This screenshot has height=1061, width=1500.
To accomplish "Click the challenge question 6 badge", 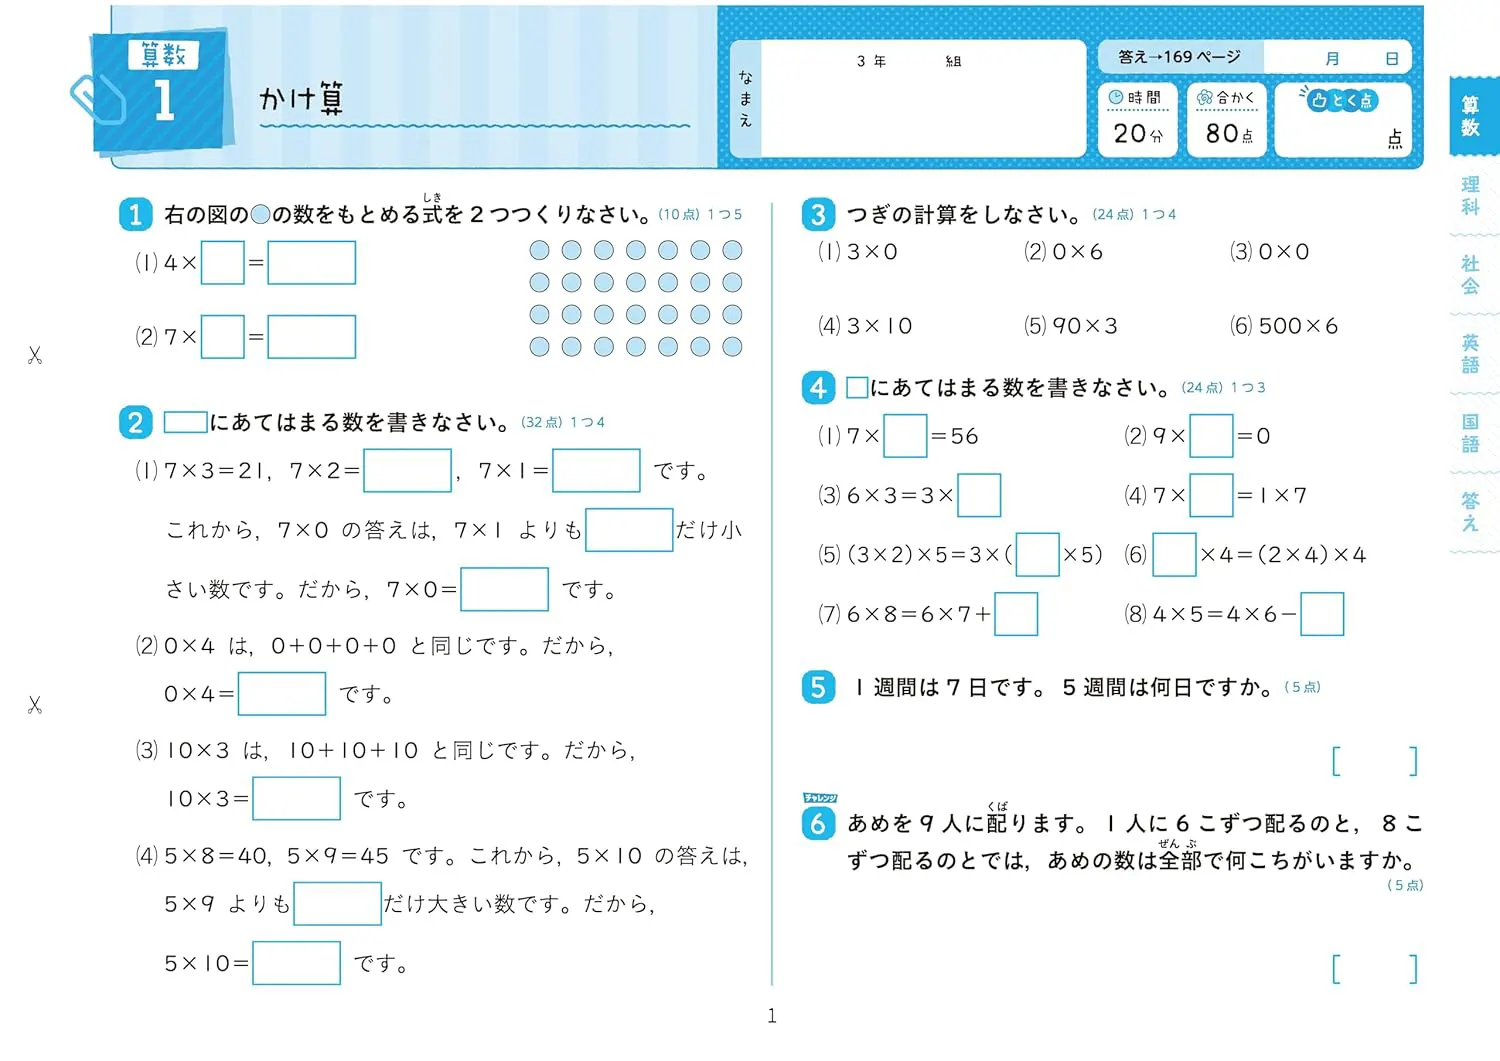I will point(818,822).
